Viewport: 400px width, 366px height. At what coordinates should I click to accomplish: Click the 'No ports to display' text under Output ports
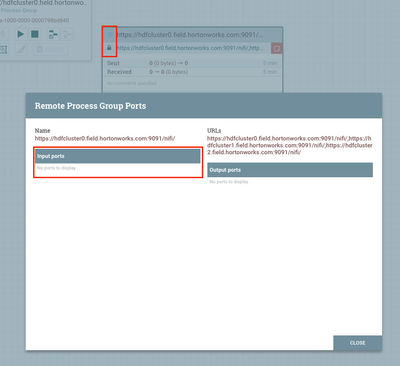tap(229, 182)
